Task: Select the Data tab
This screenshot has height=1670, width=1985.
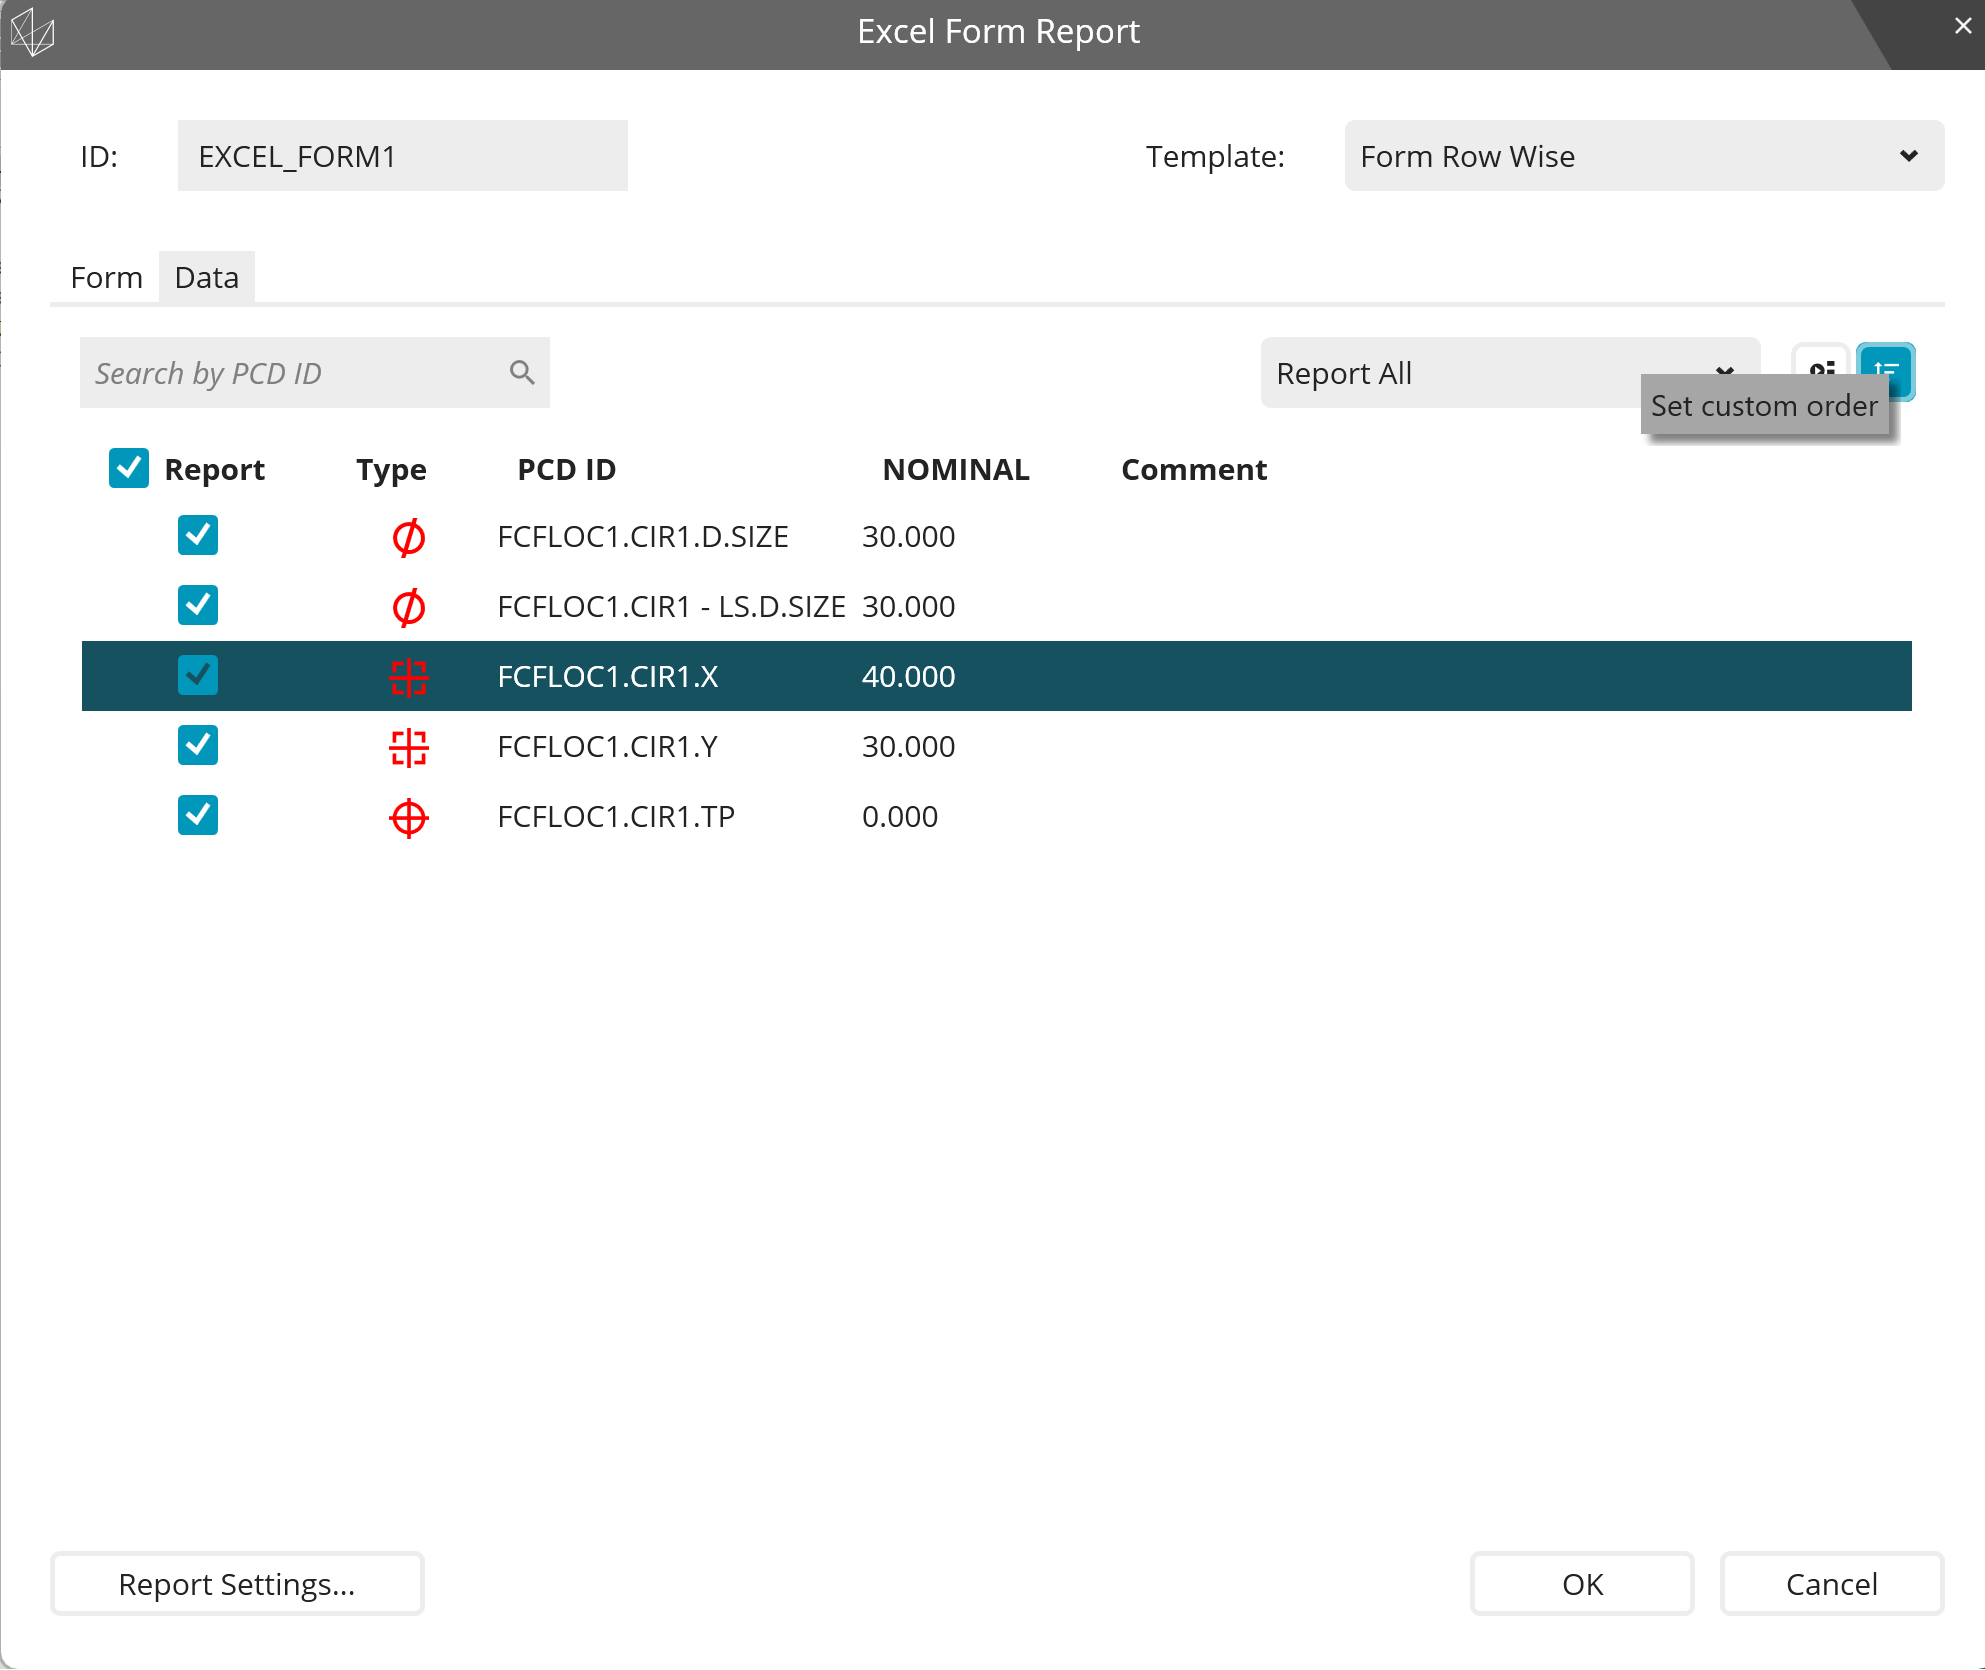Action: coord(207,277)
